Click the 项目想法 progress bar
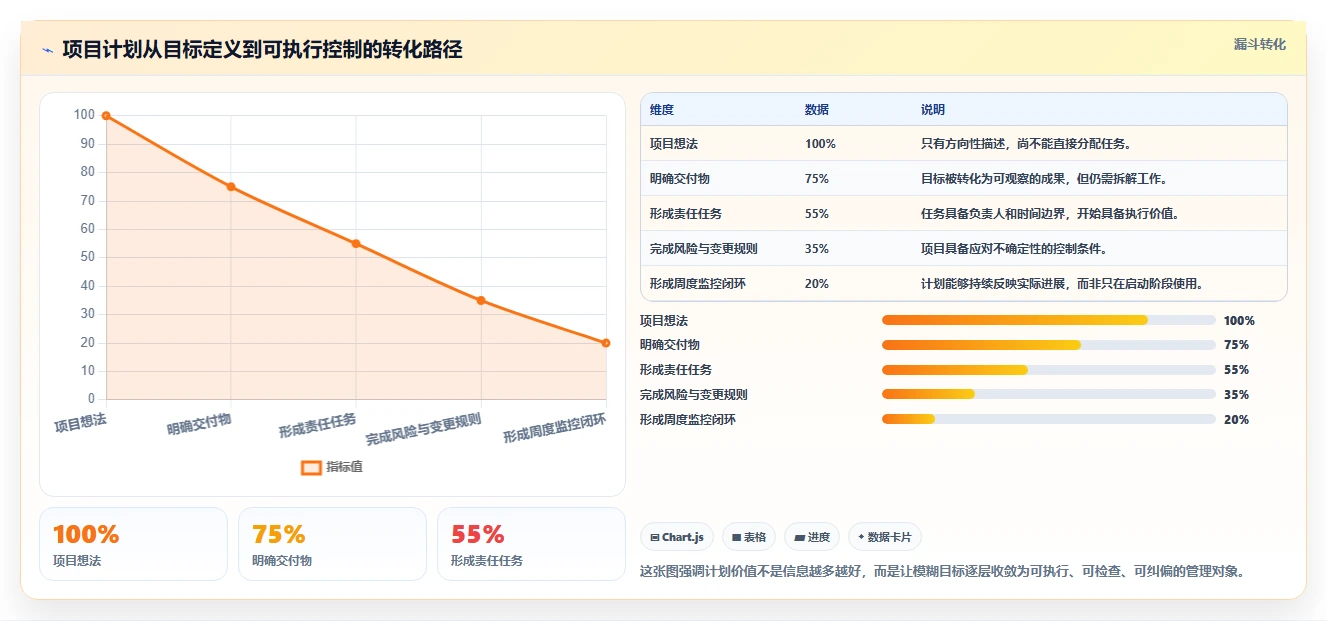 coord(1049,320)
